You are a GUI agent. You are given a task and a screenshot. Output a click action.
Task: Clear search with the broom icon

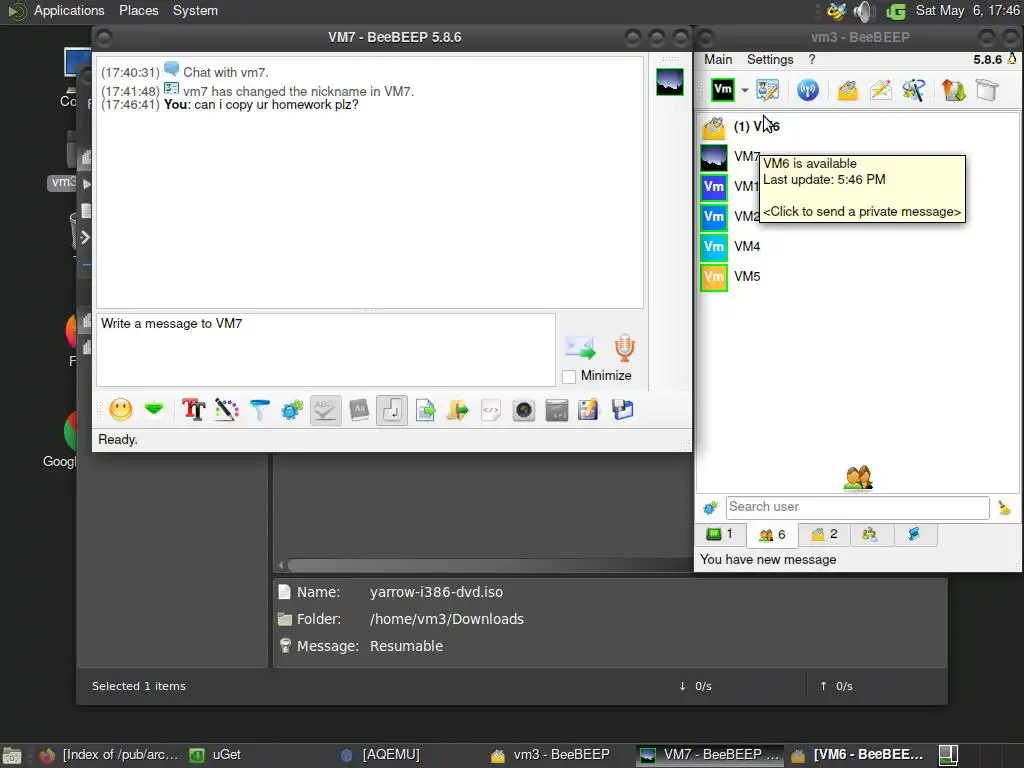[x=1004, y=507]
